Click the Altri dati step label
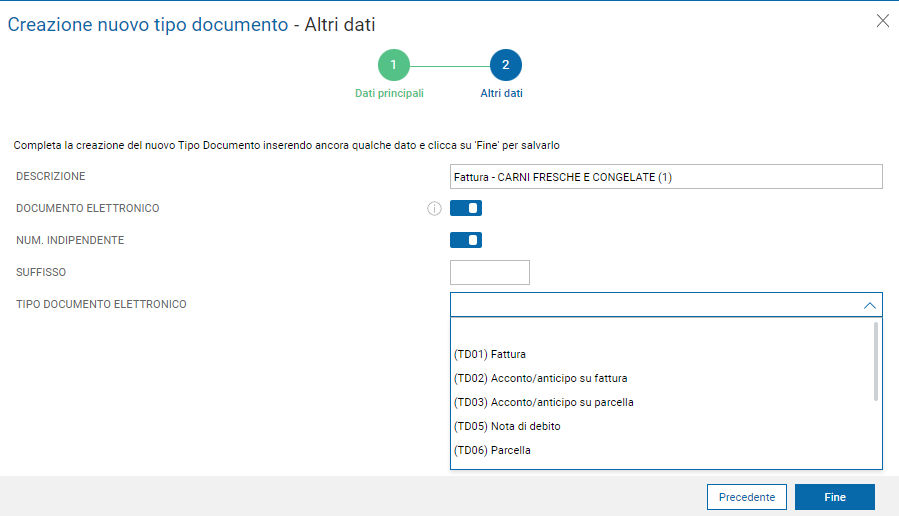The height and width of the screenshot is (516, 899). click(502, 93)
